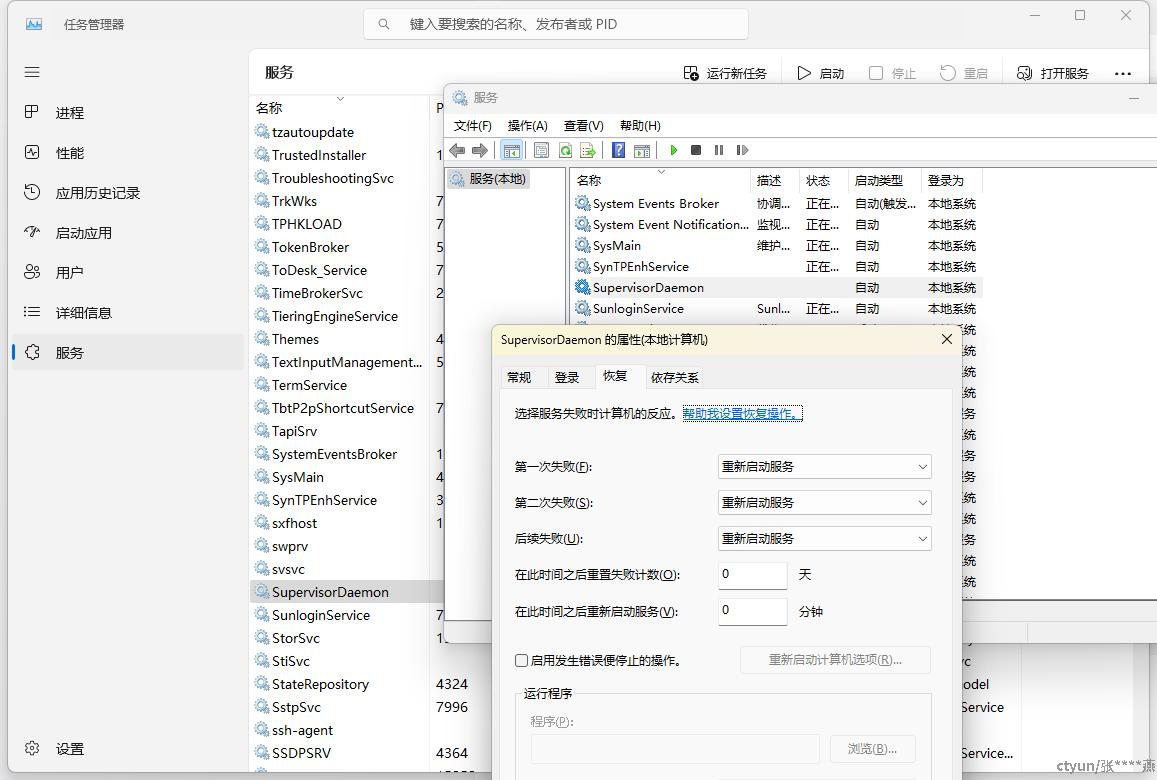Open Startup apps (启动应用) in sidebar
Viewport: 1157px width, 780px height.
point(127,232)
